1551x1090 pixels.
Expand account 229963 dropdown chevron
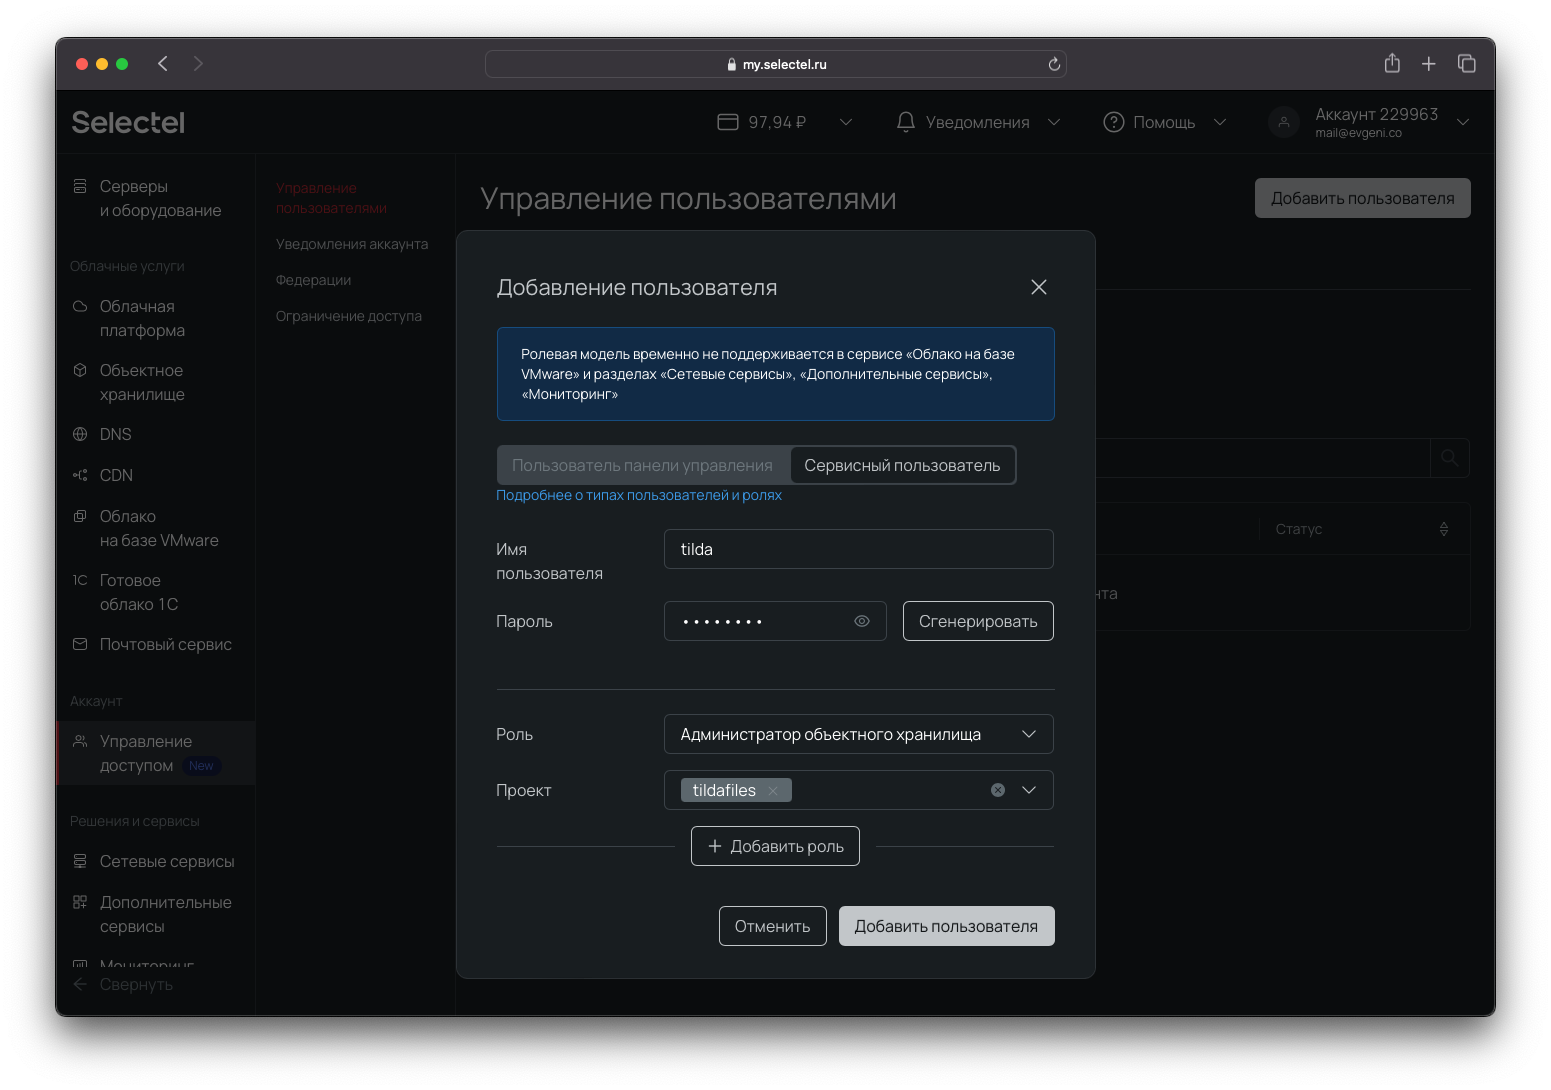(x=1463, y=122)
